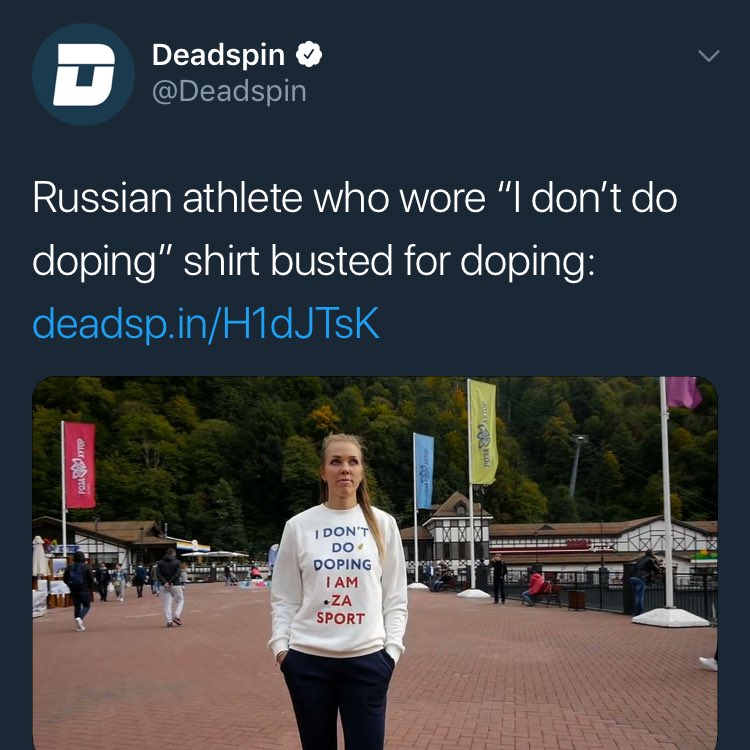
Task: Click the yellow flag in the photo
Action: (483, 431)
